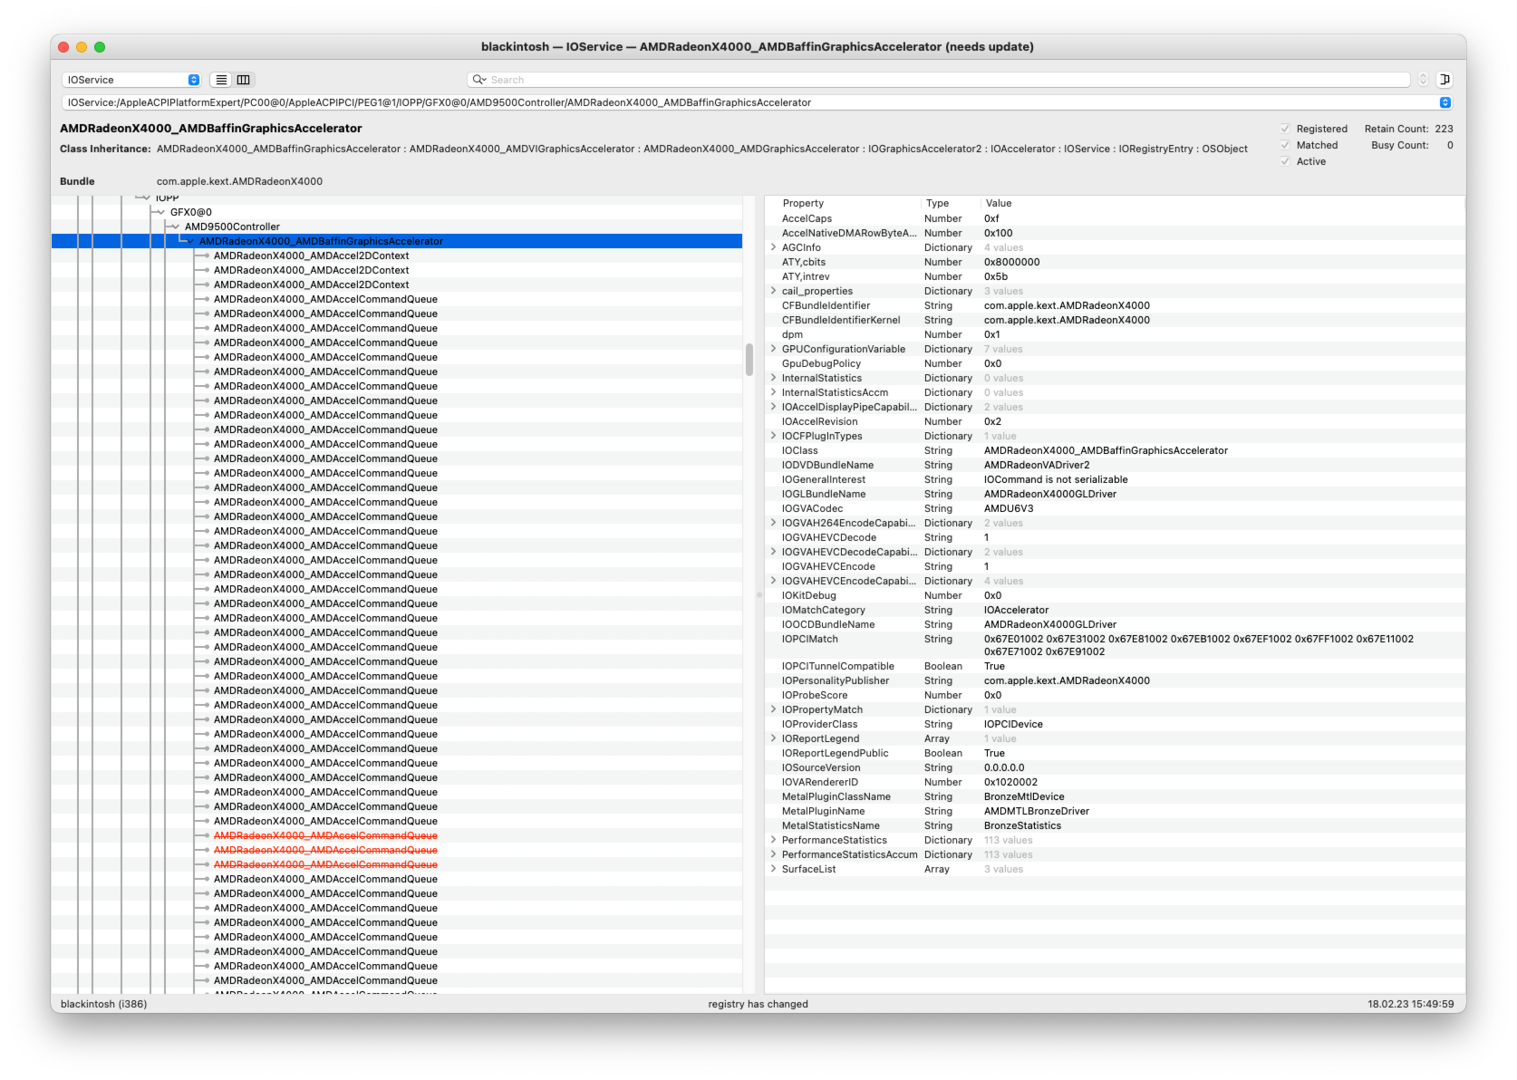Select the IOGVAHEVCDecode property

[829, 538]
